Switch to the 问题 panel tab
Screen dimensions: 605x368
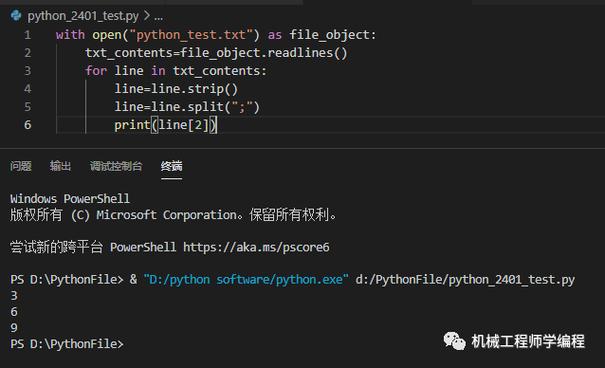[20, 166]
